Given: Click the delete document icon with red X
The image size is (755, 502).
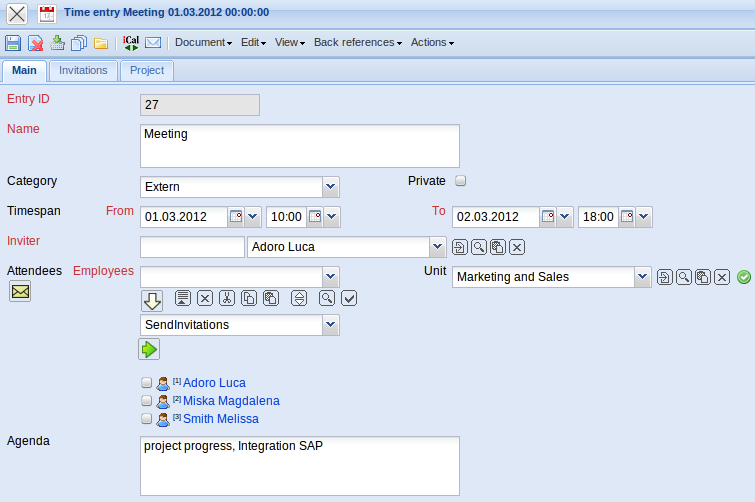Looking at the screenshot, I should tap(35, 43).
